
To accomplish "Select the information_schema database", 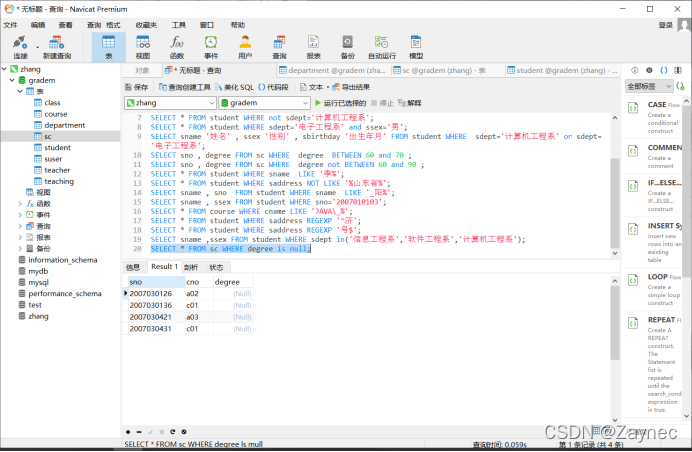I will [x=62, y=260].
